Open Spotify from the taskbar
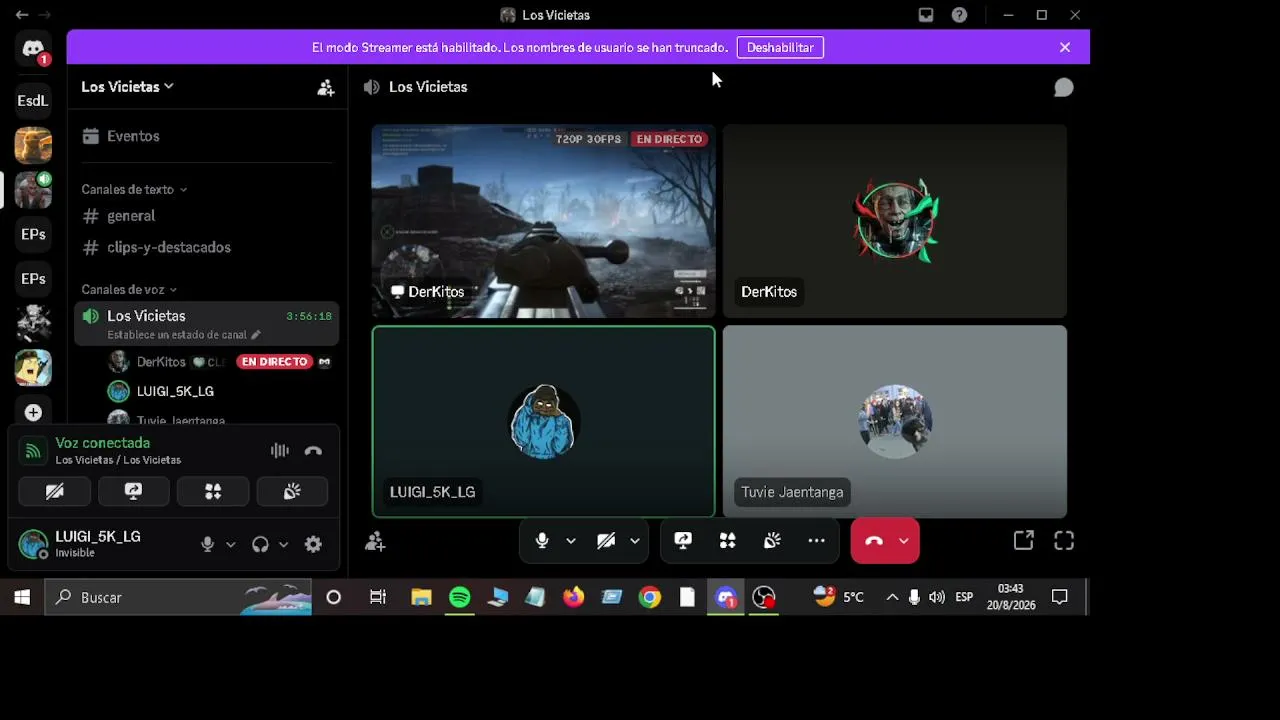The width and height of the screenshot is (1280, 720). pos(459,597)
